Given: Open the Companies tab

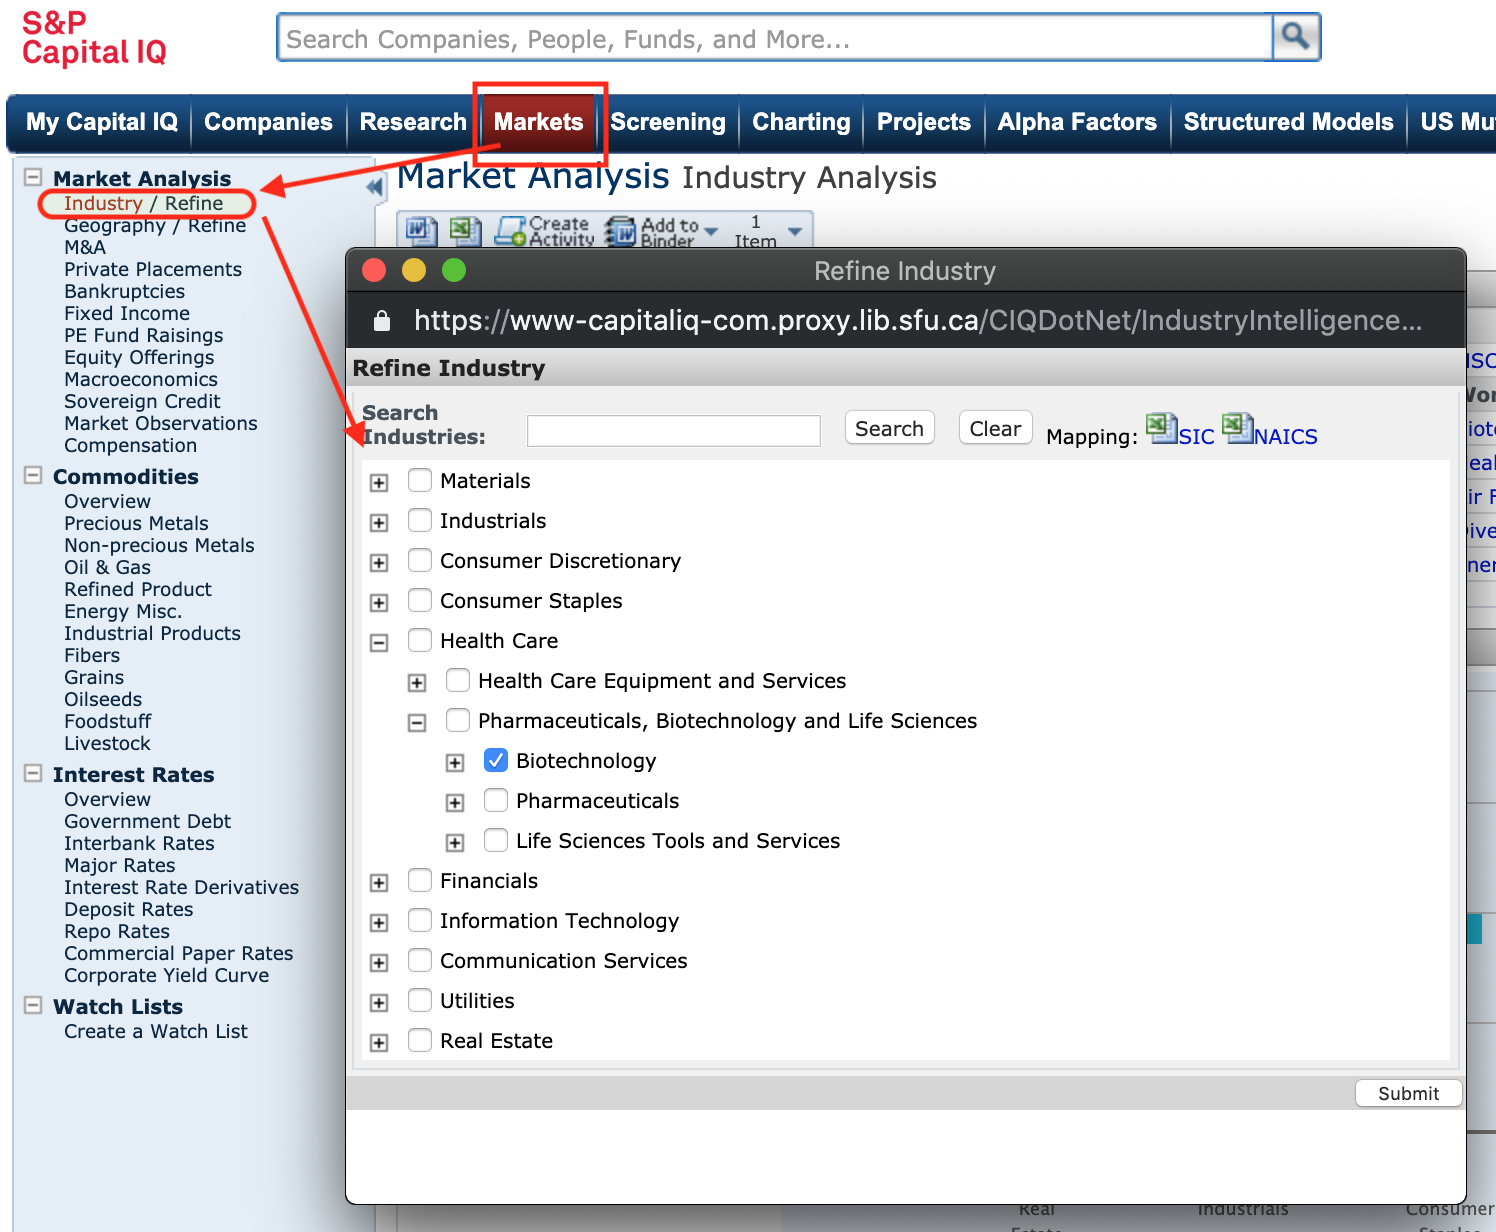Looking at the screenshot, I should [x=268, y=122].
